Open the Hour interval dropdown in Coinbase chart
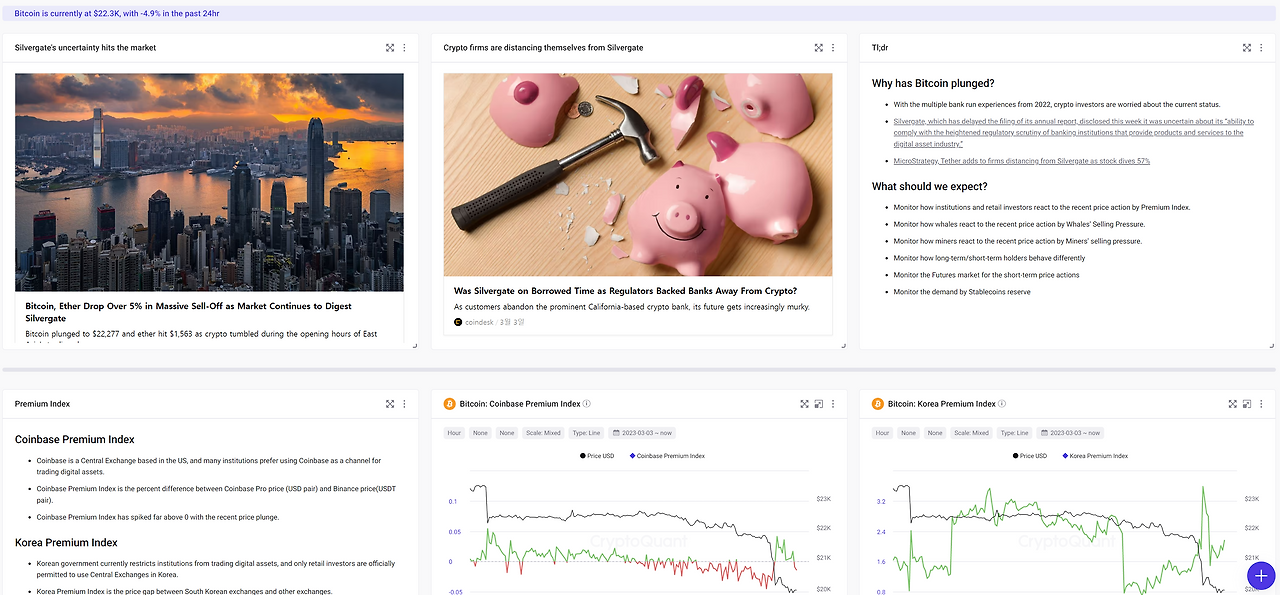The height and width of the screenshot is (595, 1280). [x=455, y=433]
